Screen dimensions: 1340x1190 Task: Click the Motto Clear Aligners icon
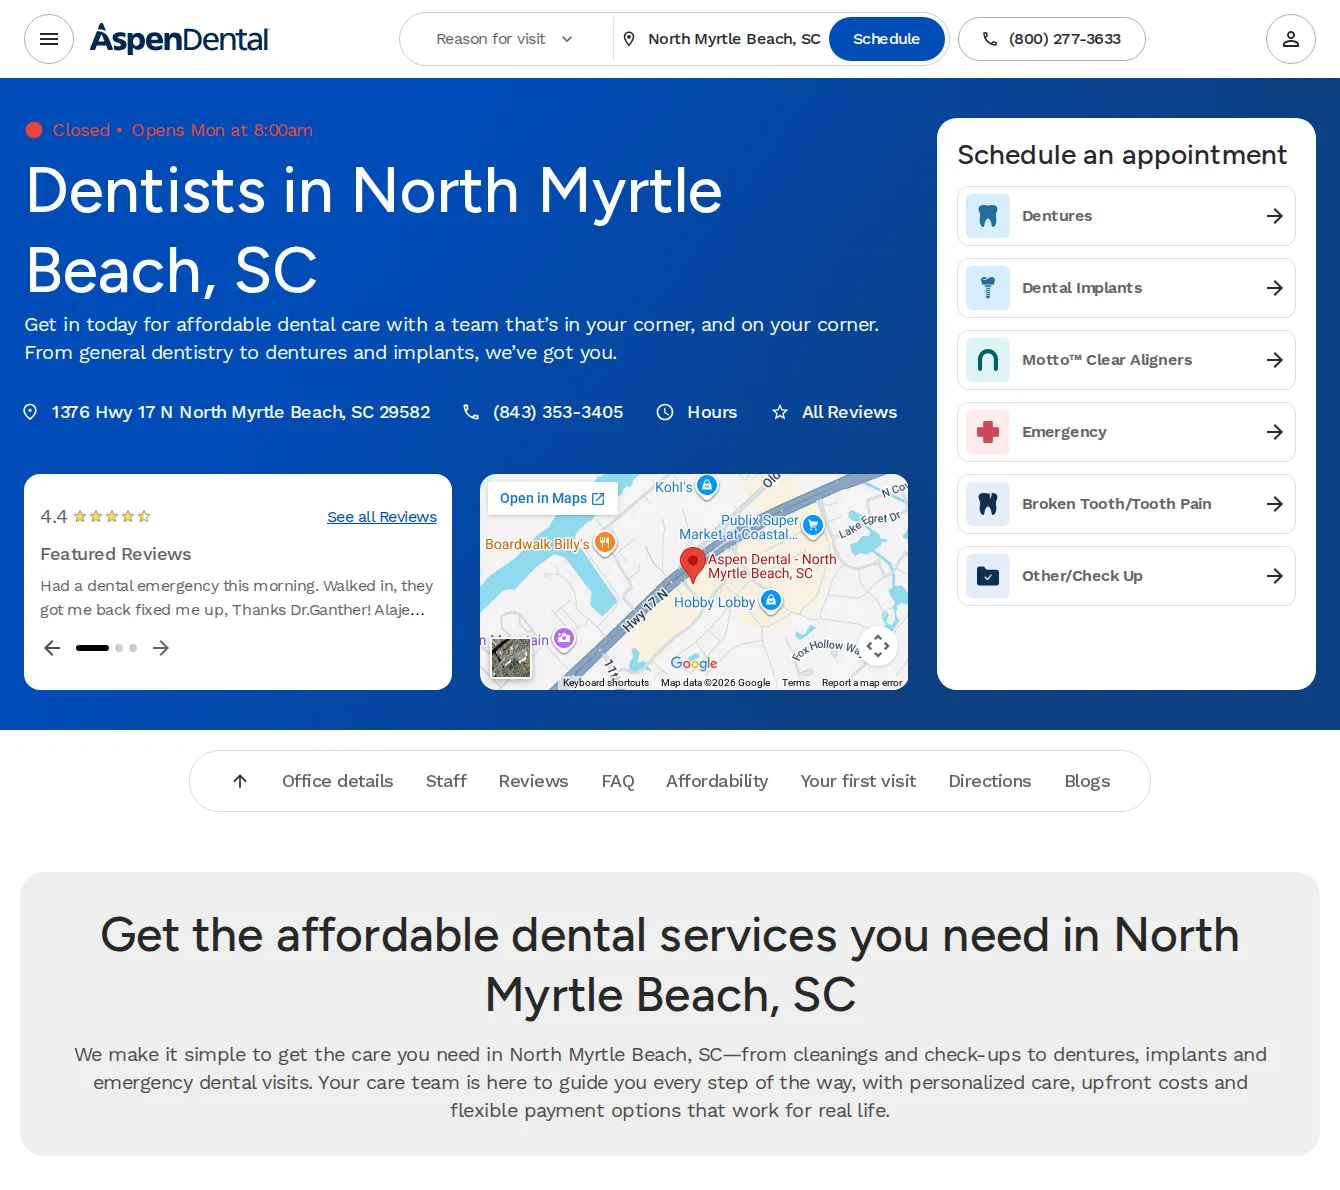988,360
